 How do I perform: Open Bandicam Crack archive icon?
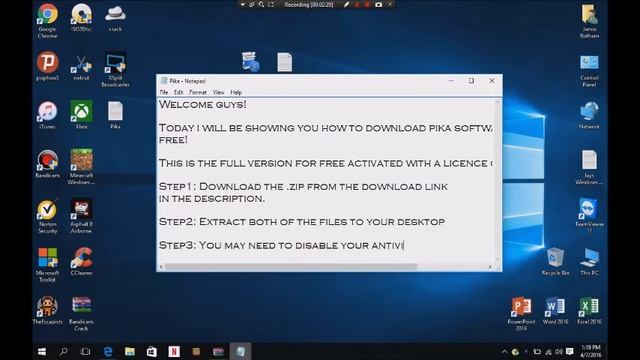[81, 313]
